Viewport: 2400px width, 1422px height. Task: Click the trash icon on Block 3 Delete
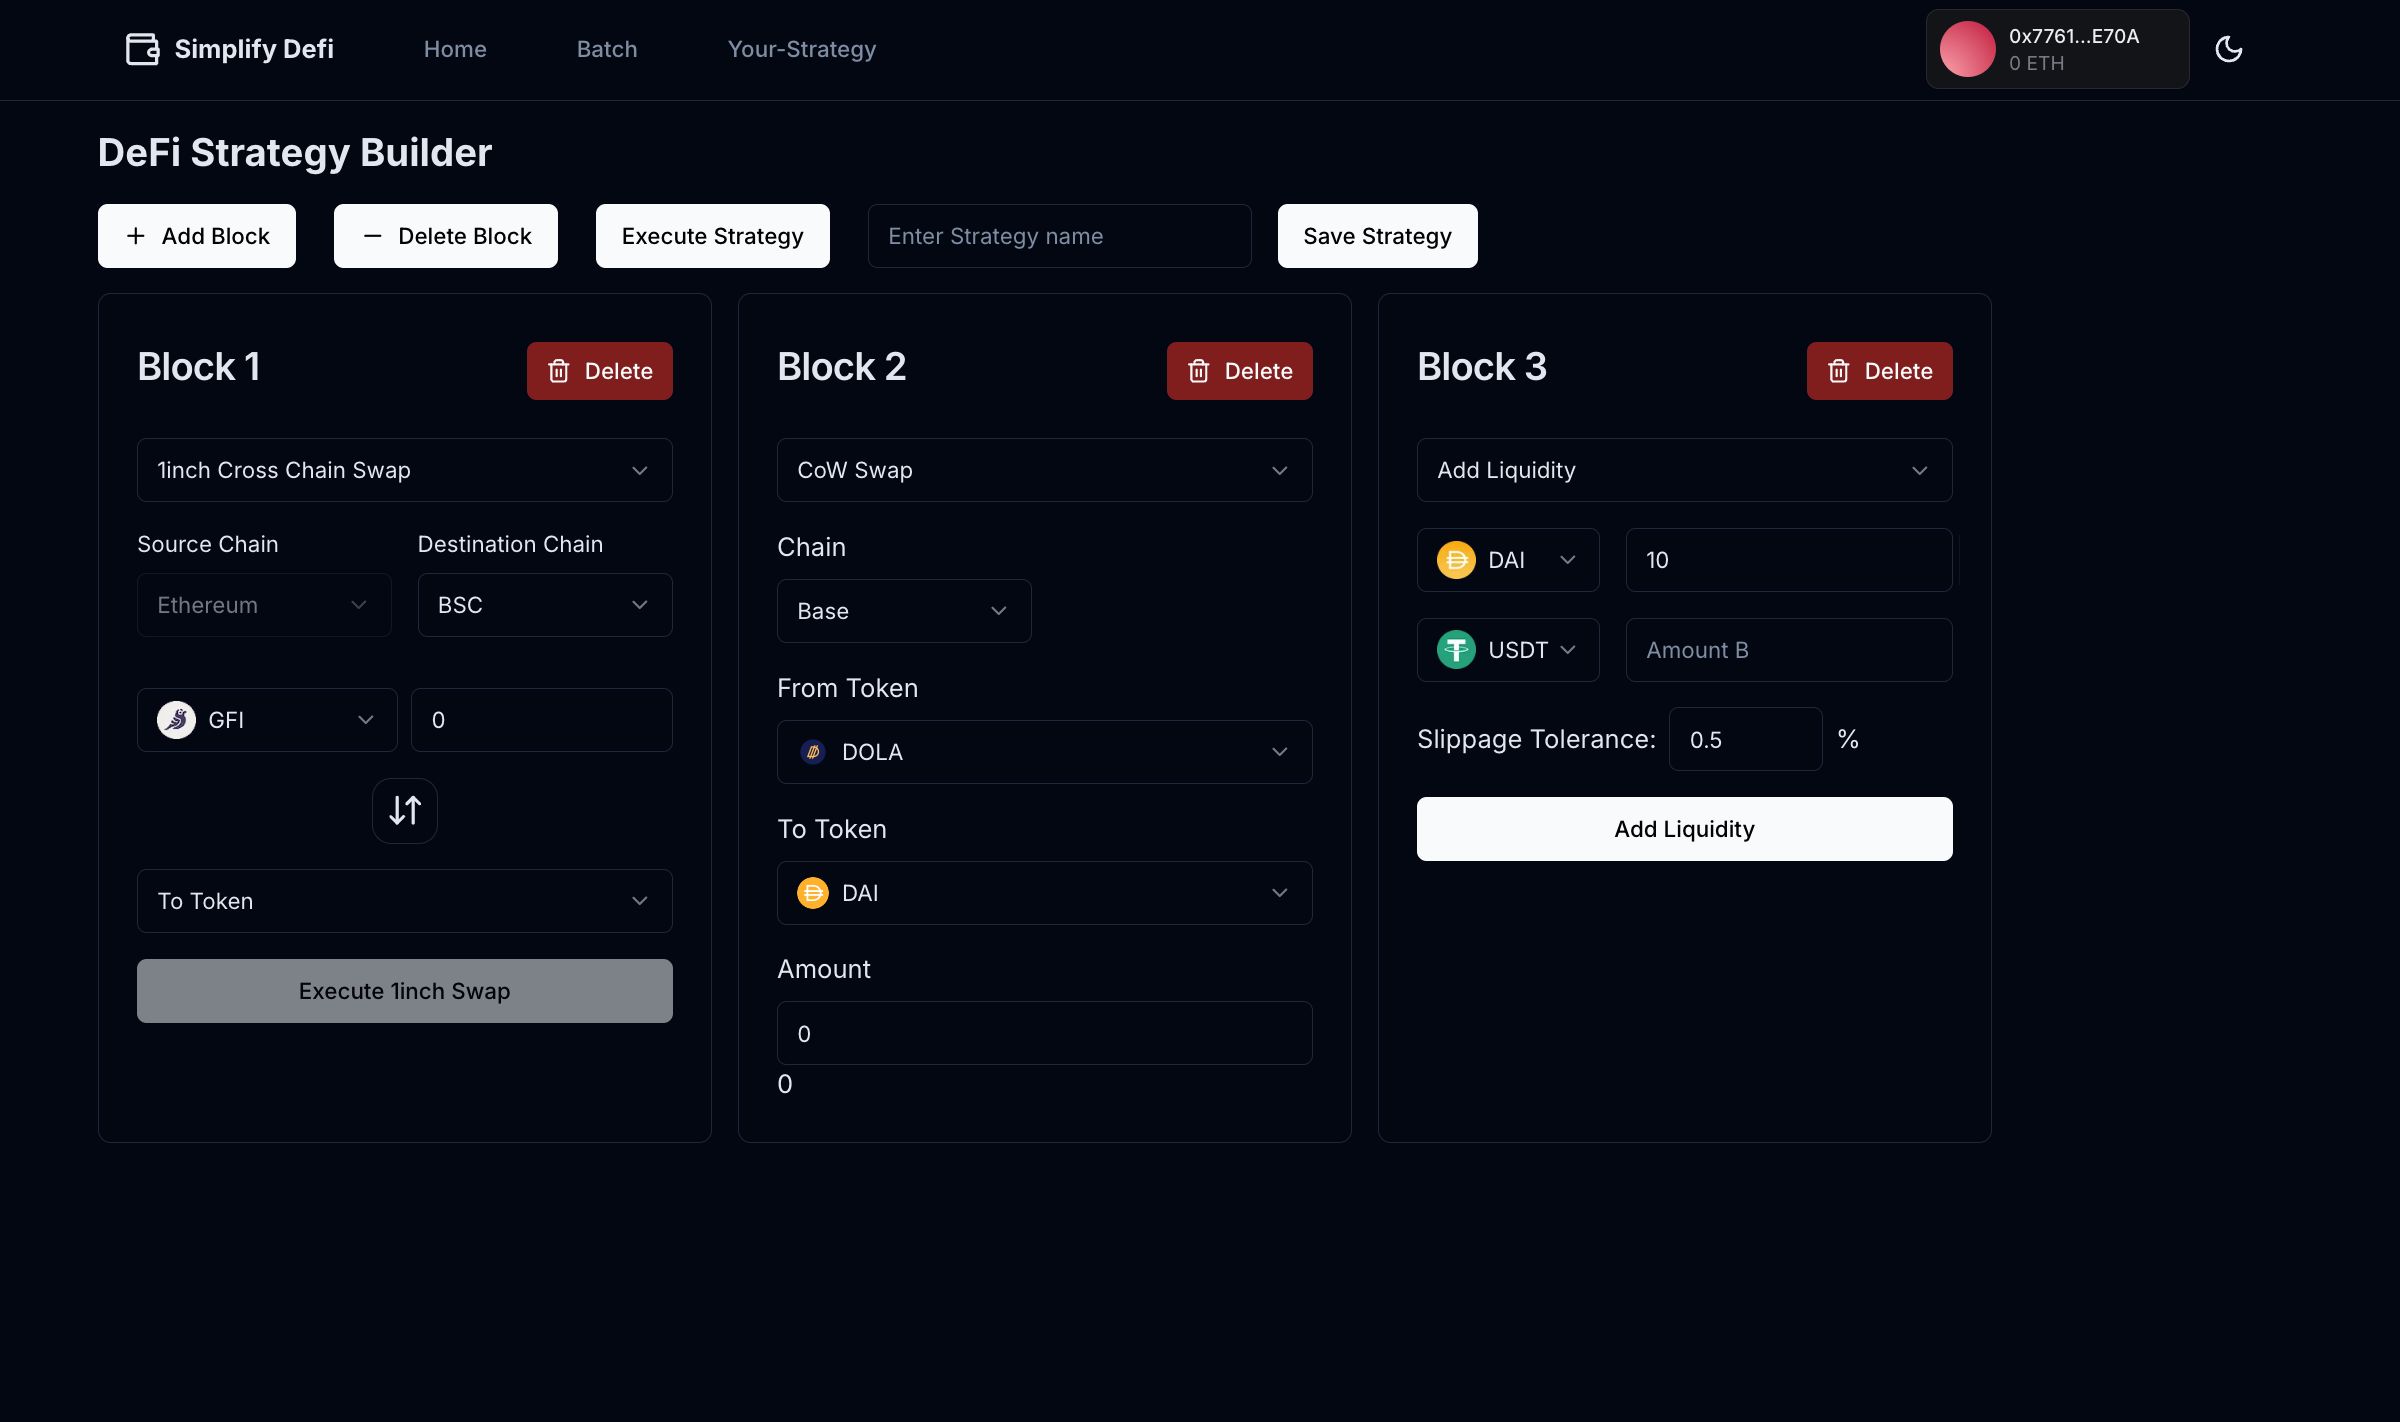(x=1839, y=371)
